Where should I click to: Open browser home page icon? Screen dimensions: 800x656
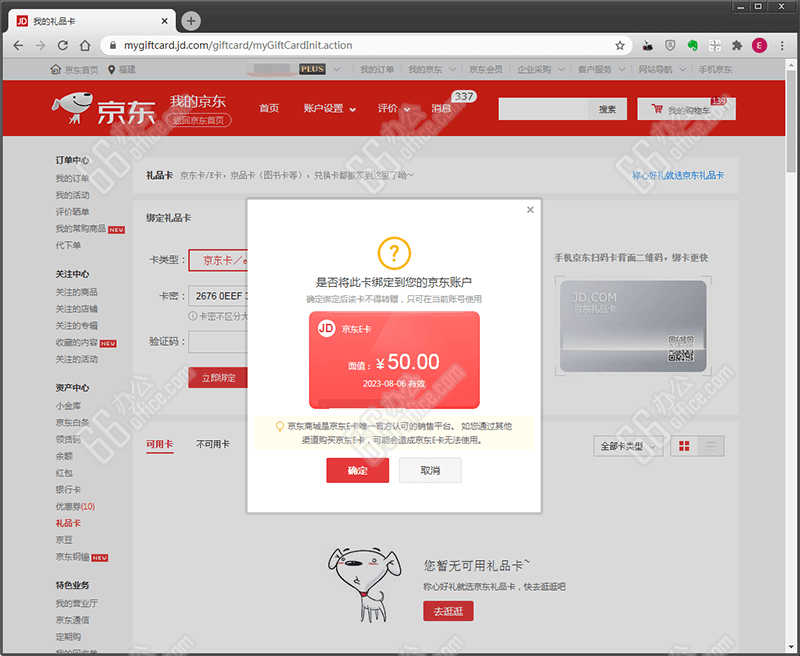(85, 45)
